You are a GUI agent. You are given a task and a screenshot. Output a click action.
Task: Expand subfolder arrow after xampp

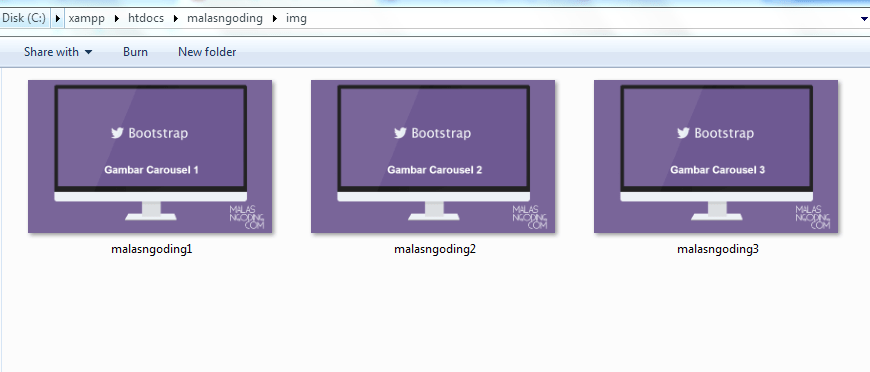(x=117, y=18)
